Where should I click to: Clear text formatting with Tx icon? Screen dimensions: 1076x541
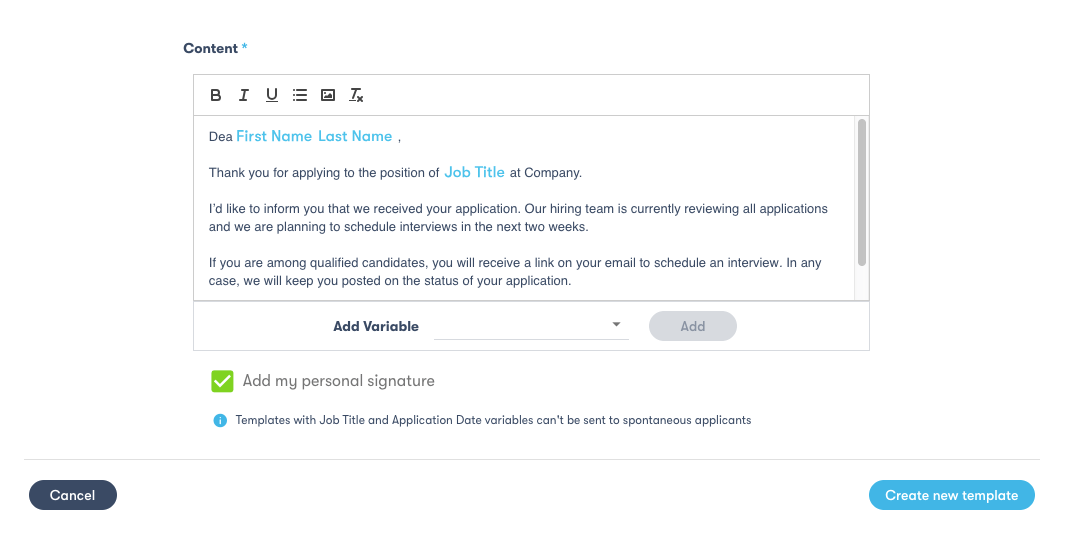[x=356, y=95]
